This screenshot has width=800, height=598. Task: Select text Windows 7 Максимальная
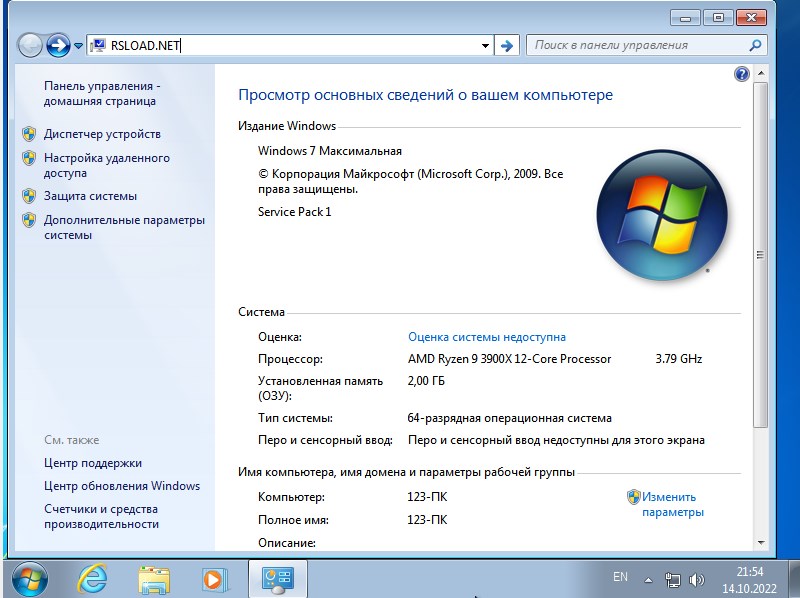[330, 151]
